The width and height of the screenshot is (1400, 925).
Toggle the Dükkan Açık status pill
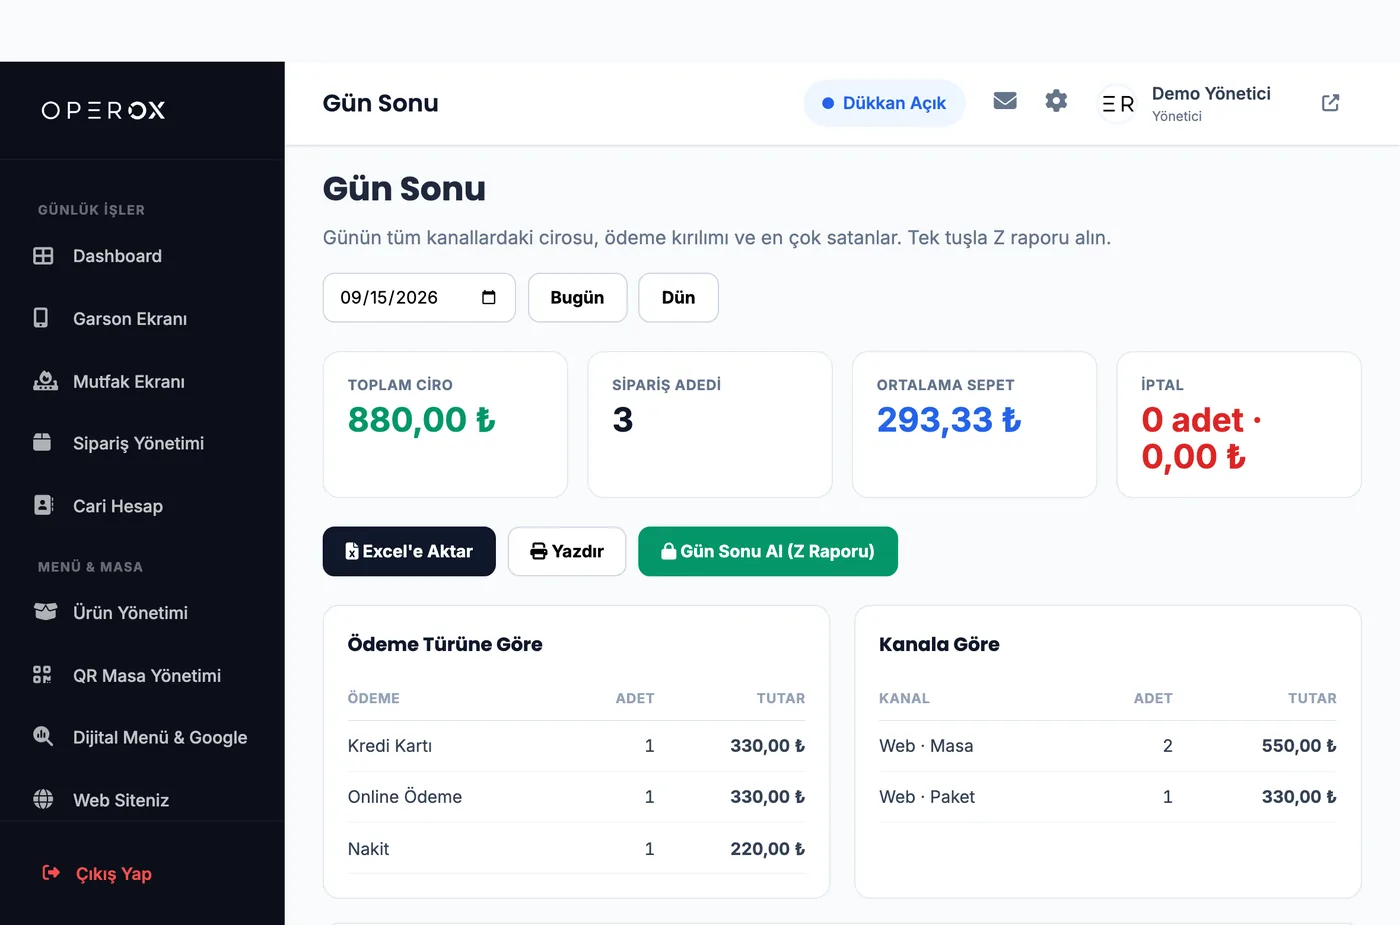click(x=884, y=103)
